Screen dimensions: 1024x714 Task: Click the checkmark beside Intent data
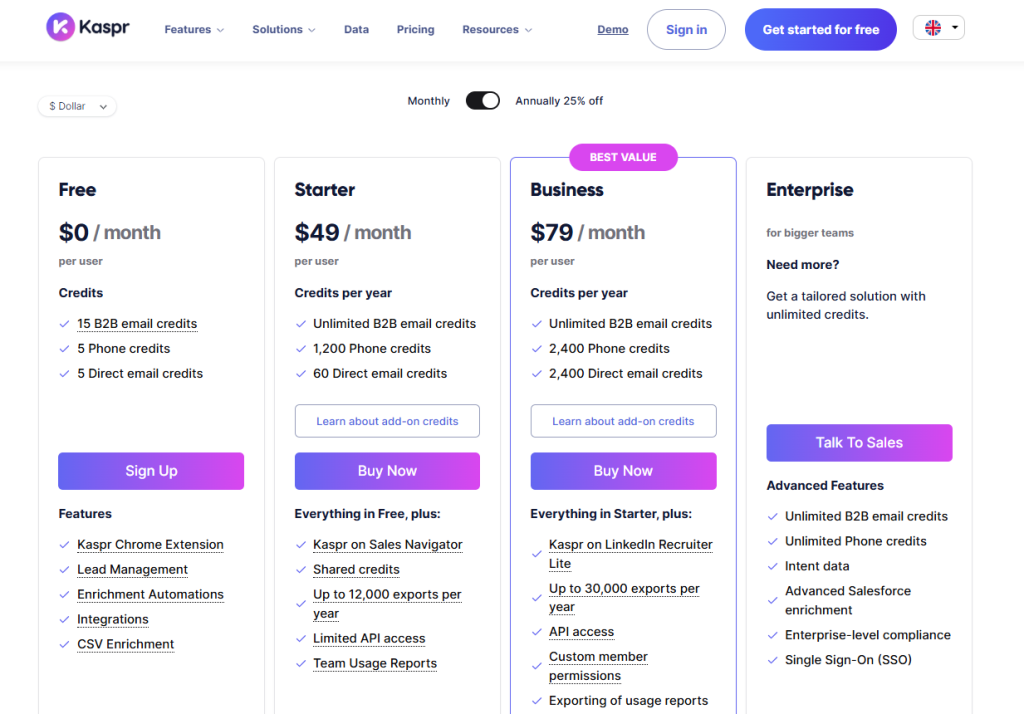773,566
